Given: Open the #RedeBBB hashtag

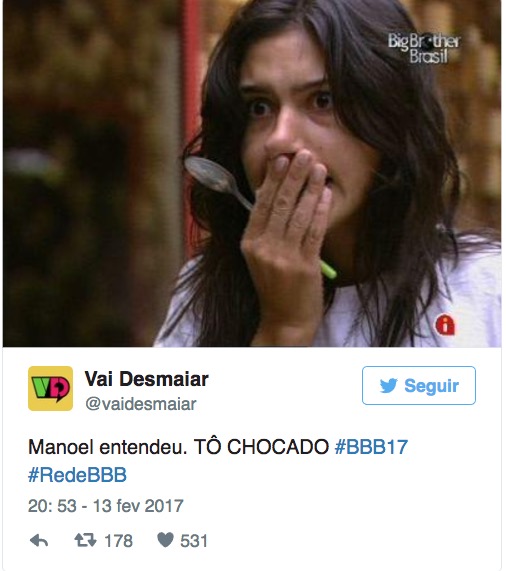Looking at the screenshot, I should pos(78,475).
